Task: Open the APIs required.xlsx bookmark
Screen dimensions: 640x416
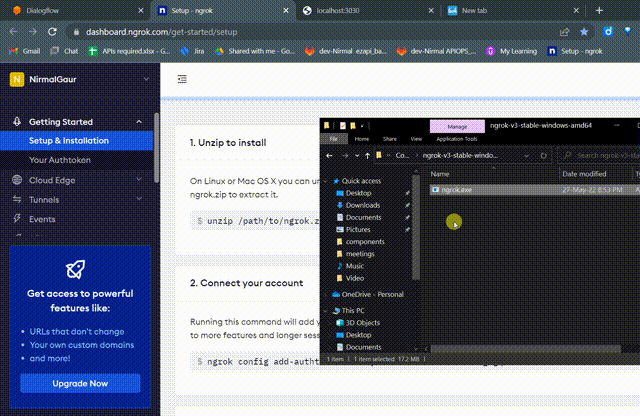Action: coord(129,51)
